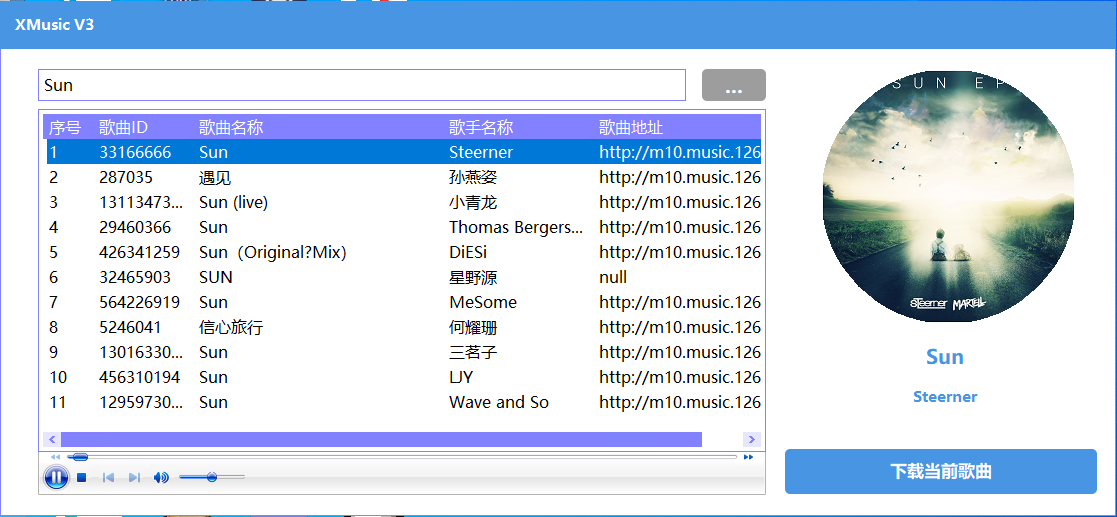Stop playback with the square stop button
Screen dimensions: 1117x517
coord(81,477)
